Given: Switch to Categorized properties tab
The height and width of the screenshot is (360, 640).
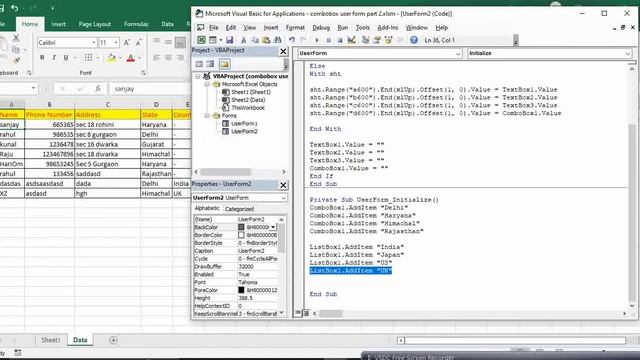Looking at the screenshot, I should [239, 209].
